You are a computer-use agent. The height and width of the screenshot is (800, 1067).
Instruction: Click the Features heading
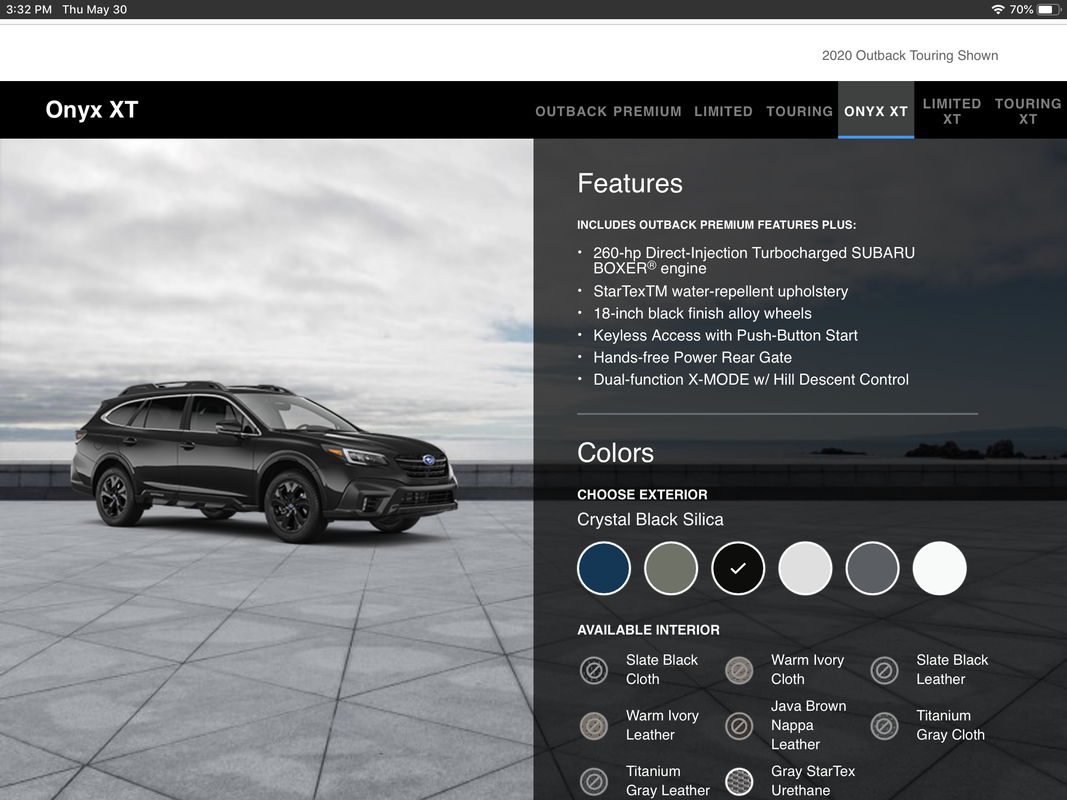click(x=629, y=184)
